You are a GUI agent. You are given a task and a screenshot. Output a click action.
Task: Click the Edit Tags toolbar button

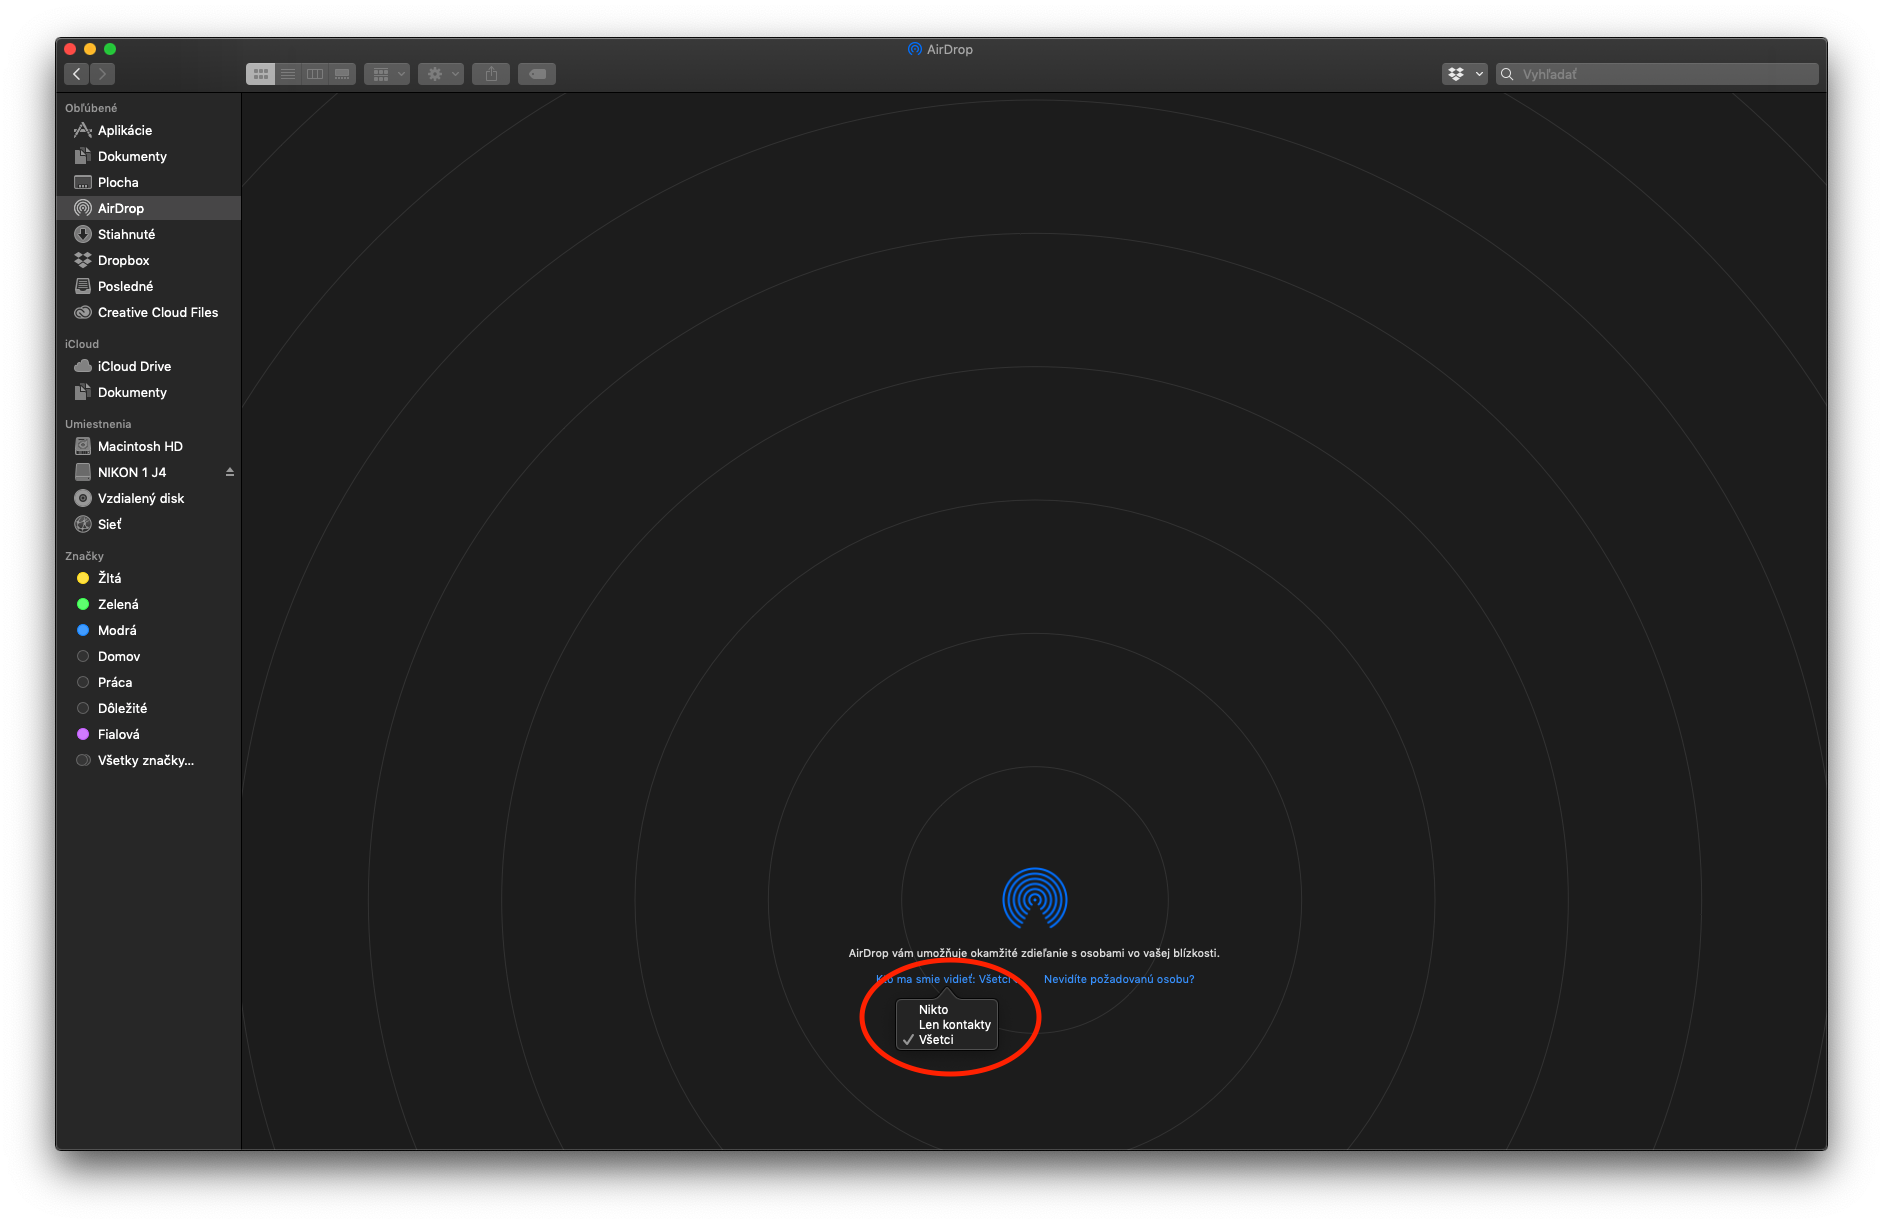point(537,74)
